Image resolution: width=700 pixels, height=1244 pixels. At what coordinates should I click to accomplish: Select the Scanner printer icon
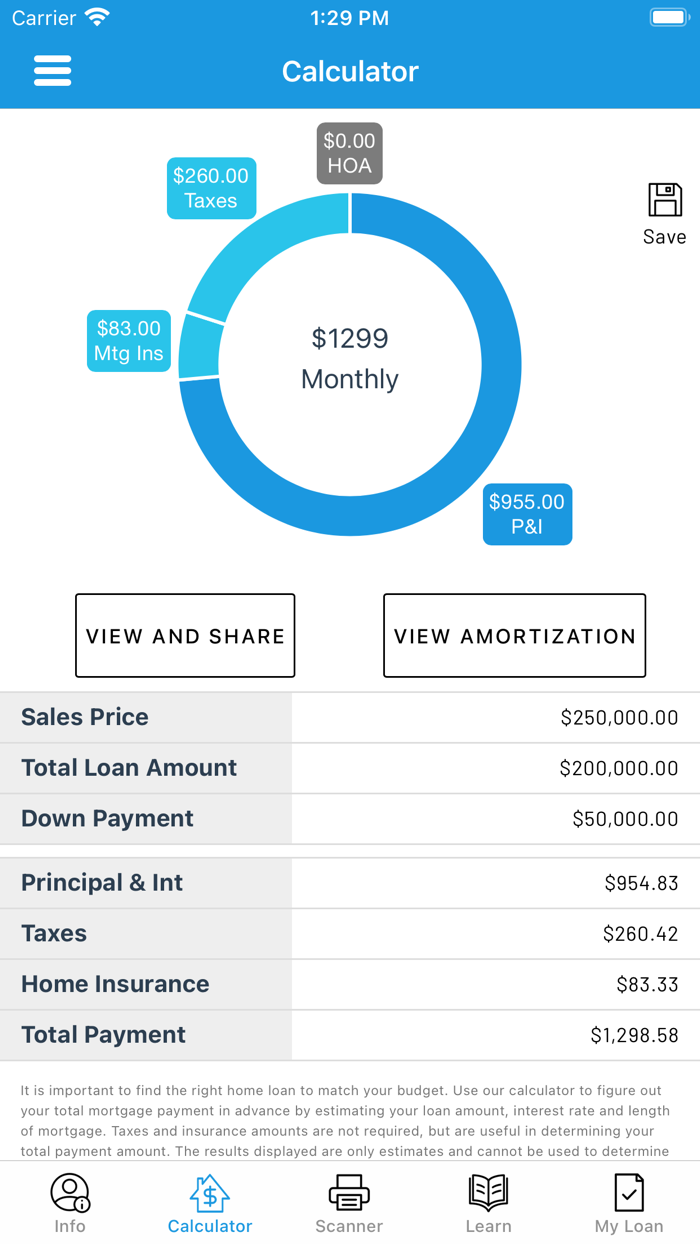tap(348, 1192)
